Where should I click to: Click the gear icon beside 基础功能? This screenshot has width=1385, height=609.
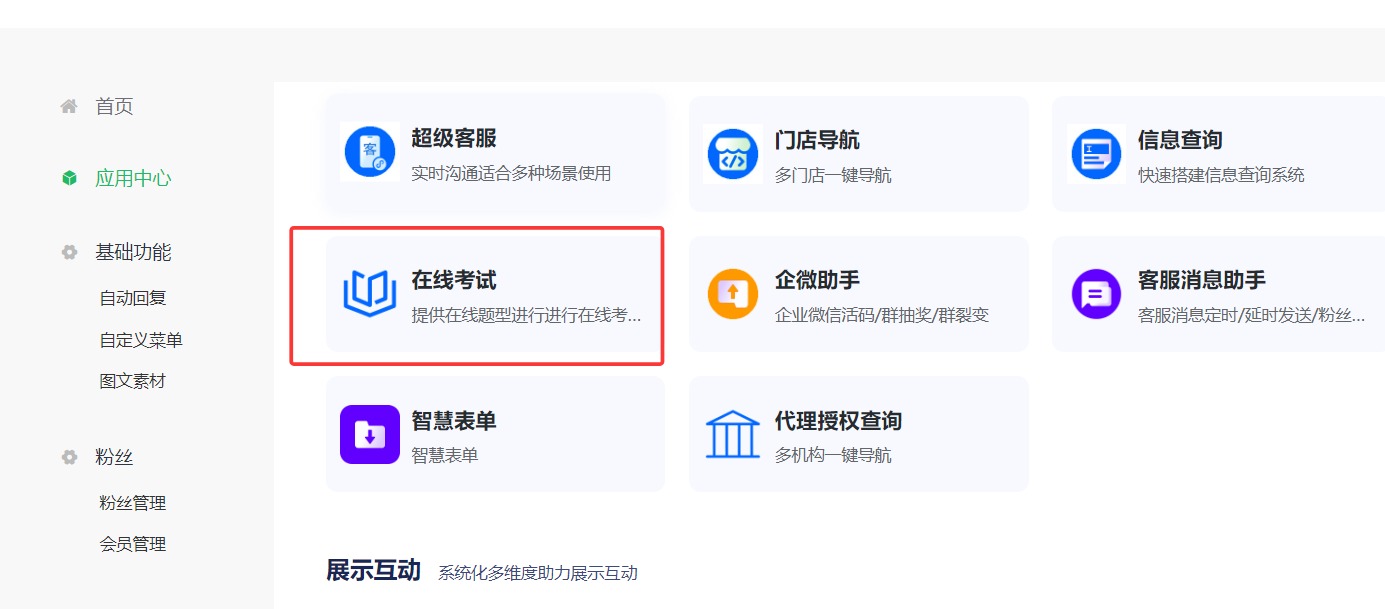point(68,252)
